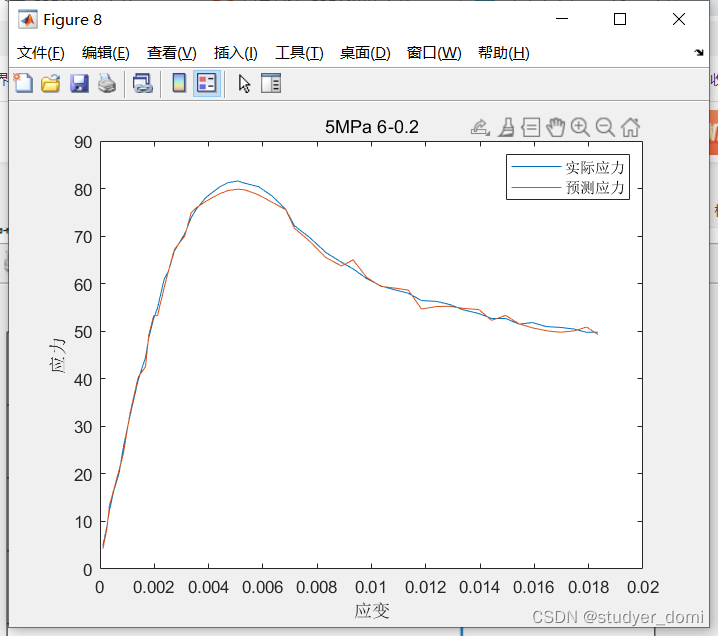Click the dock figure arrow at menu bar right
718x636 pixels.
(x=698, y=53)
